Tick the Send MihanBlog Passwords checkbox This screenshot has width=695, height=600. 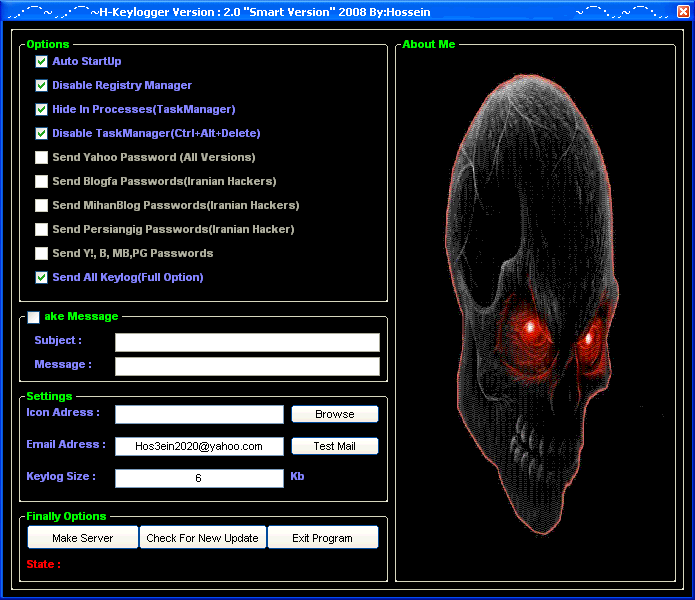(x=42, y=205)
